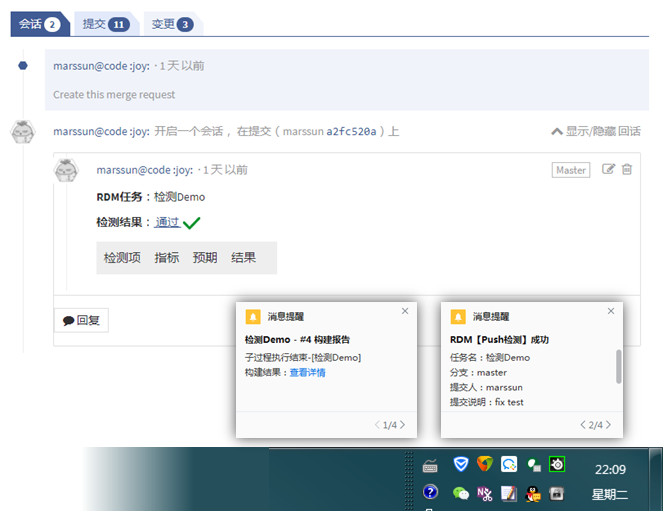This screenshot has height=522, width=669.
Task: Open blue shield security tray icon
Action: pos(461,464)
